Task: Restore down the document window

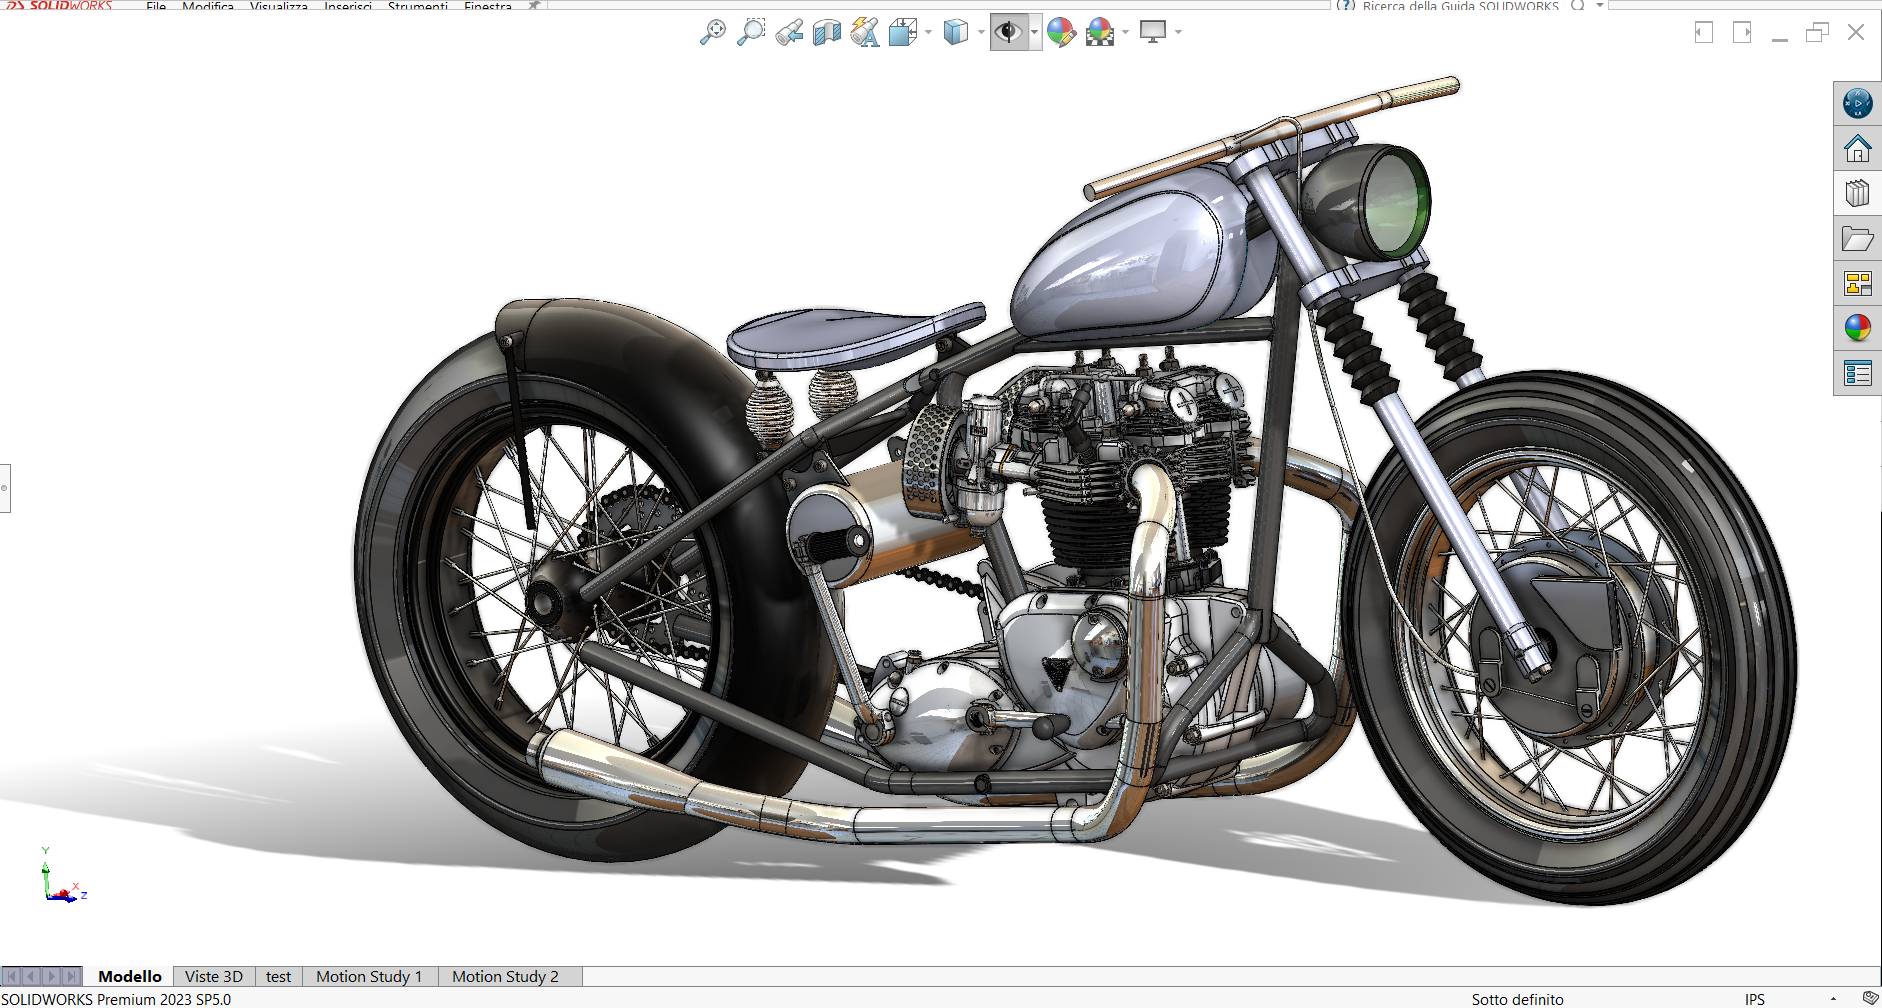Action: tap(1818, 32)
